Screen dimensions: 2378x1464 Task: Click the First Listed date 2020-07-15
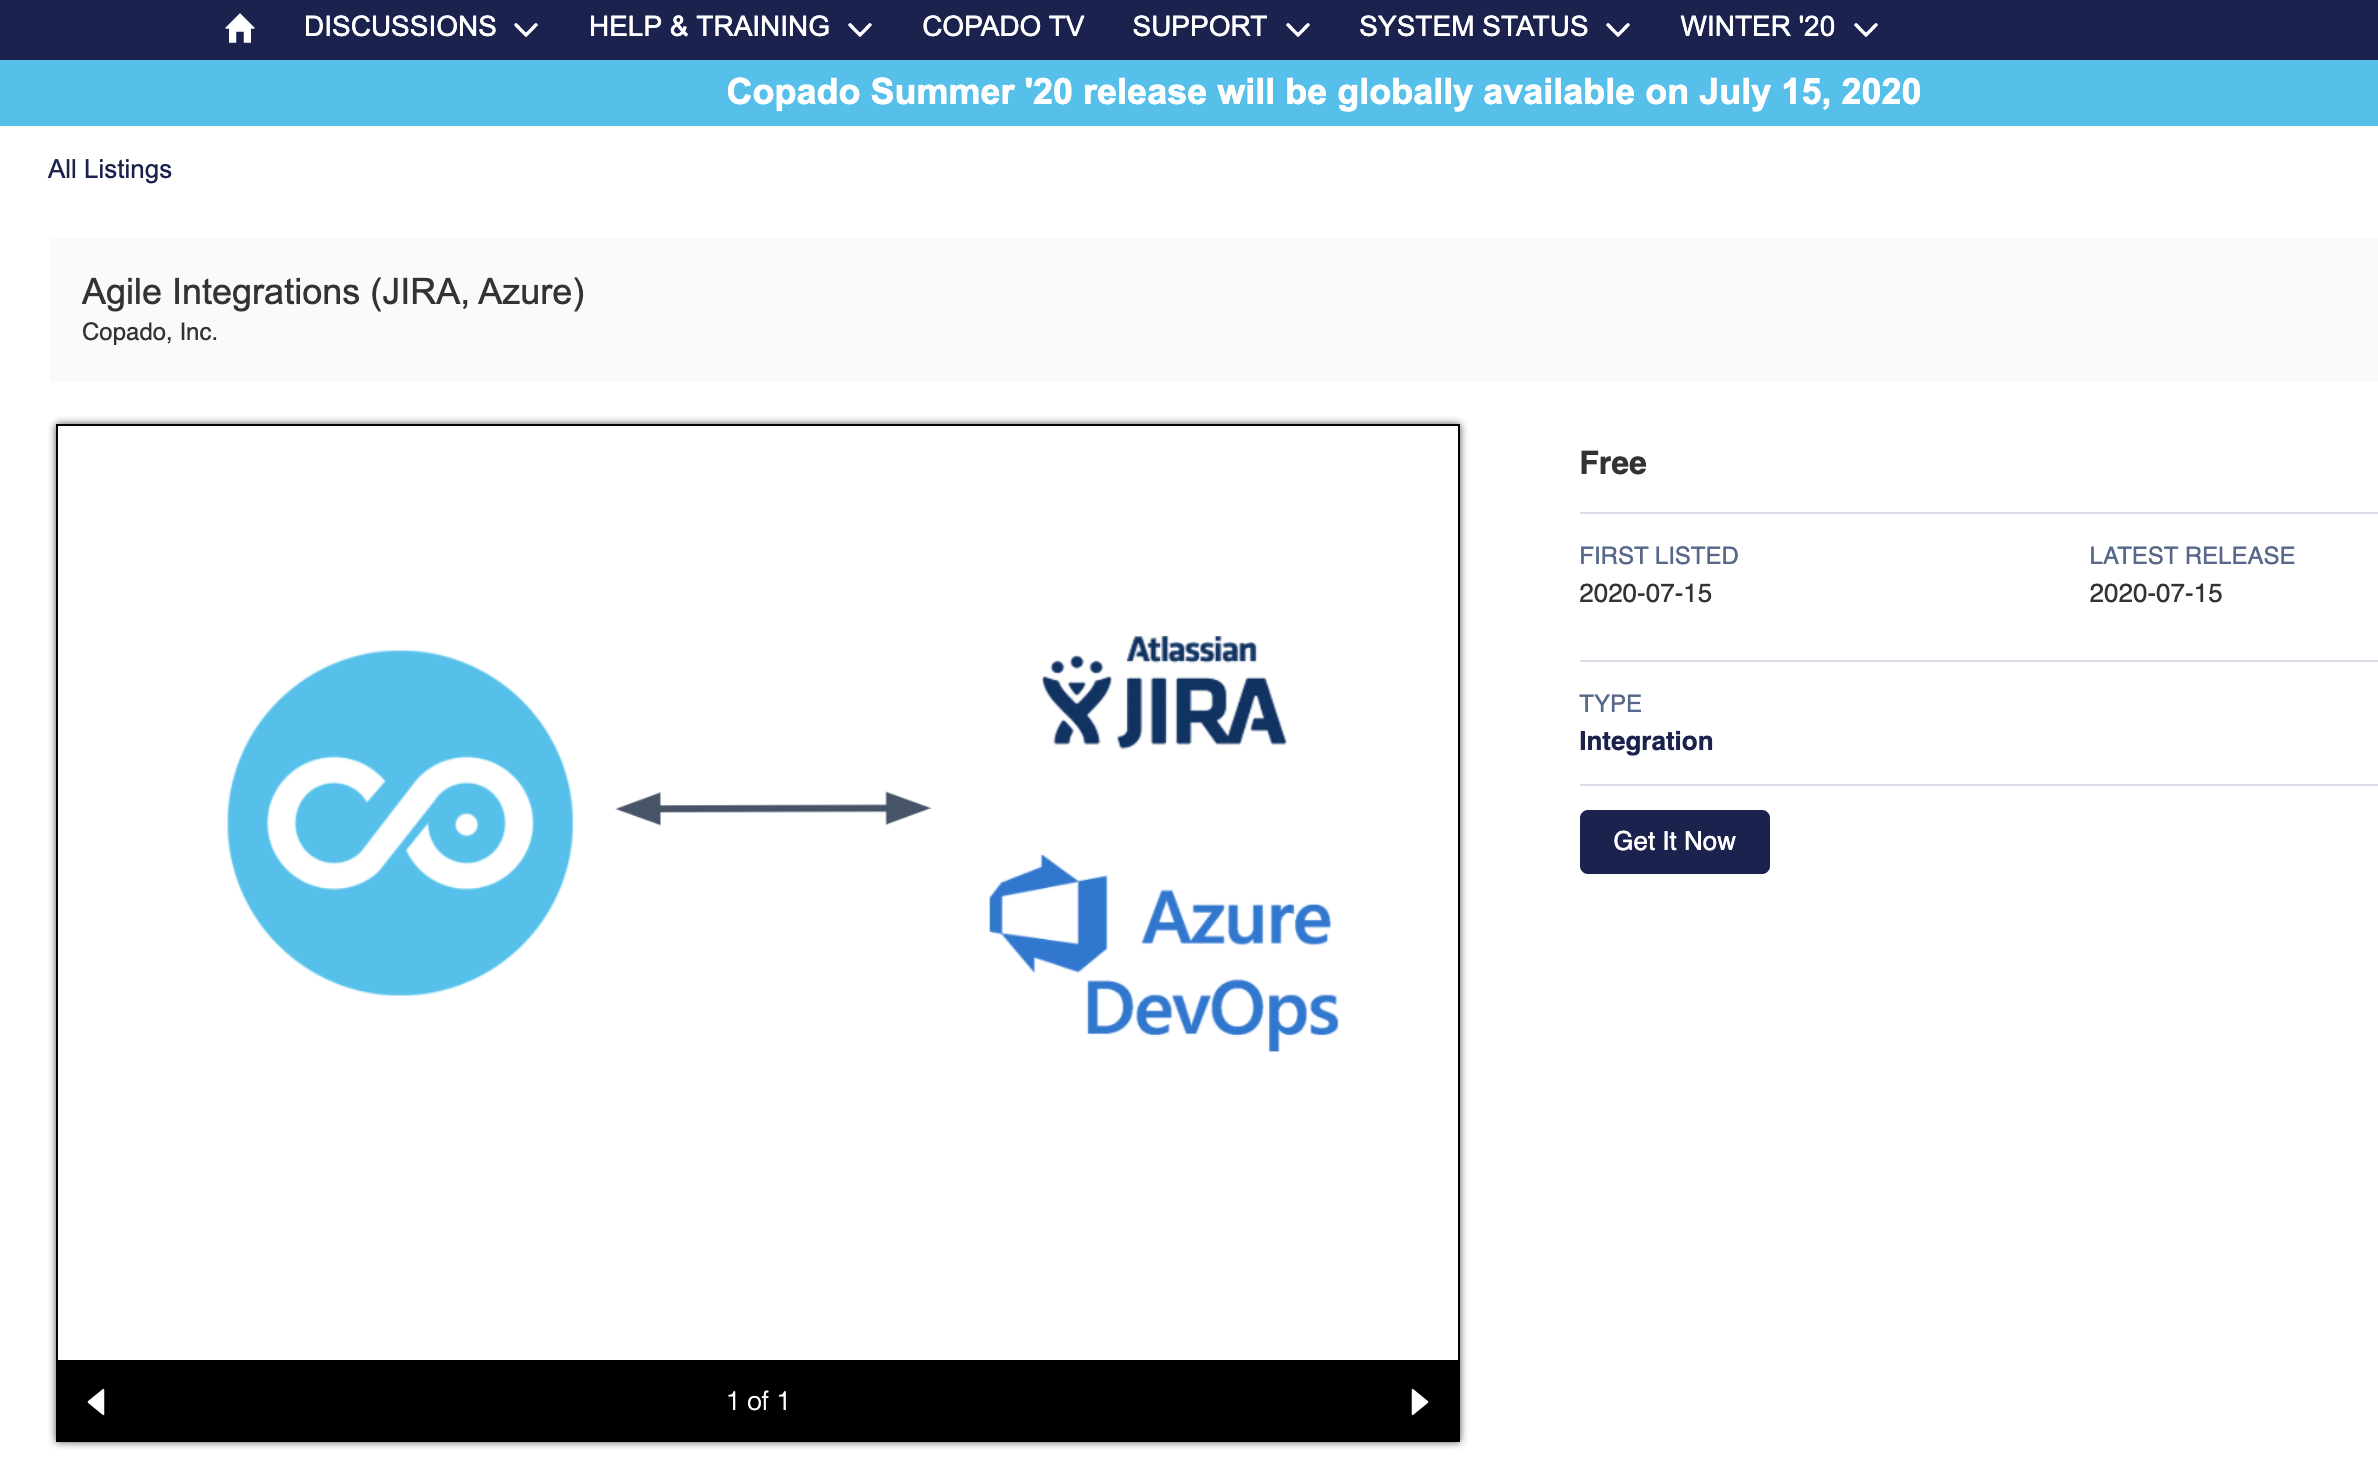pos(1645,593)
